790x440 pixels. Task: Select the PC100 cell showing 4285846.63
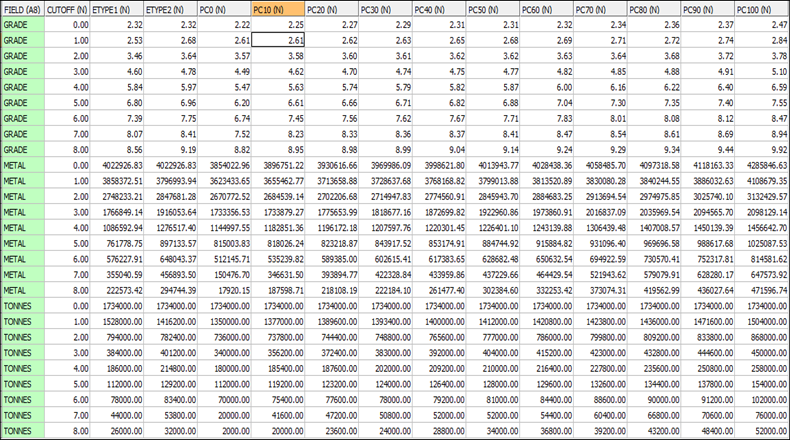(x=762, y=165)
